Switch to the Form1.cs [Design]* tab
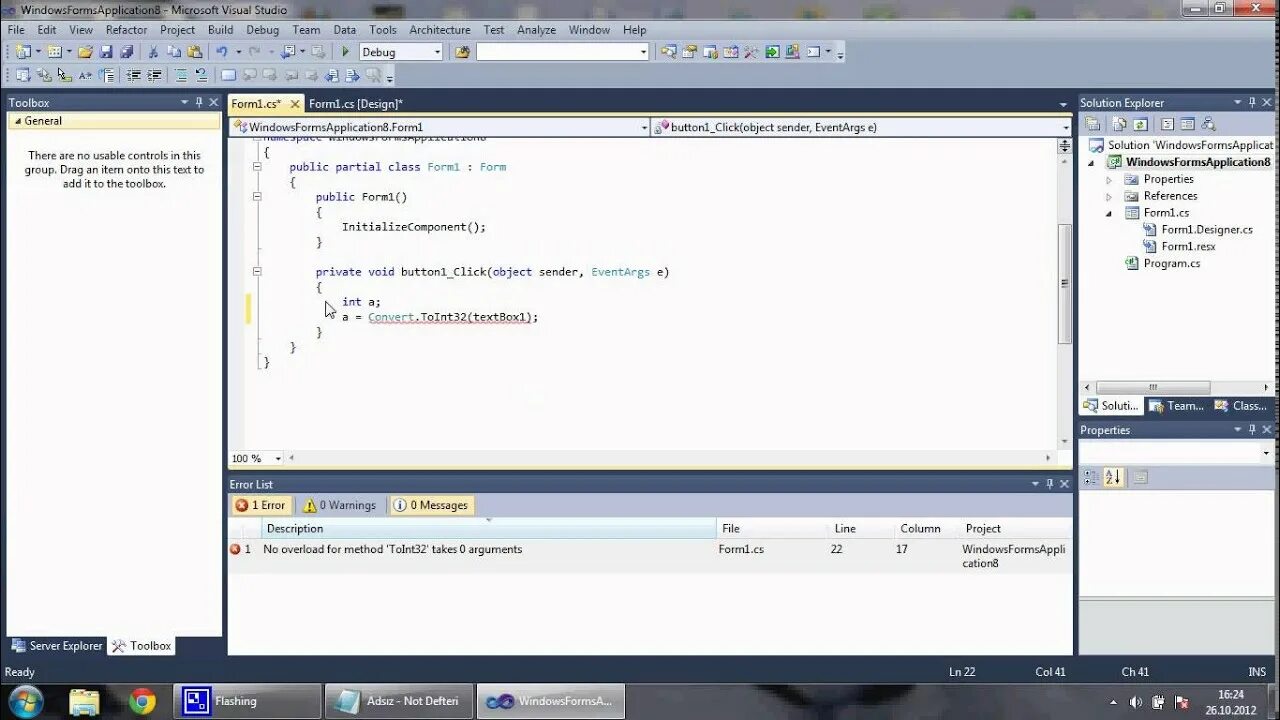Image resolution: width=1280 pixels, height=720 pixels. click(x=355, y=104)
